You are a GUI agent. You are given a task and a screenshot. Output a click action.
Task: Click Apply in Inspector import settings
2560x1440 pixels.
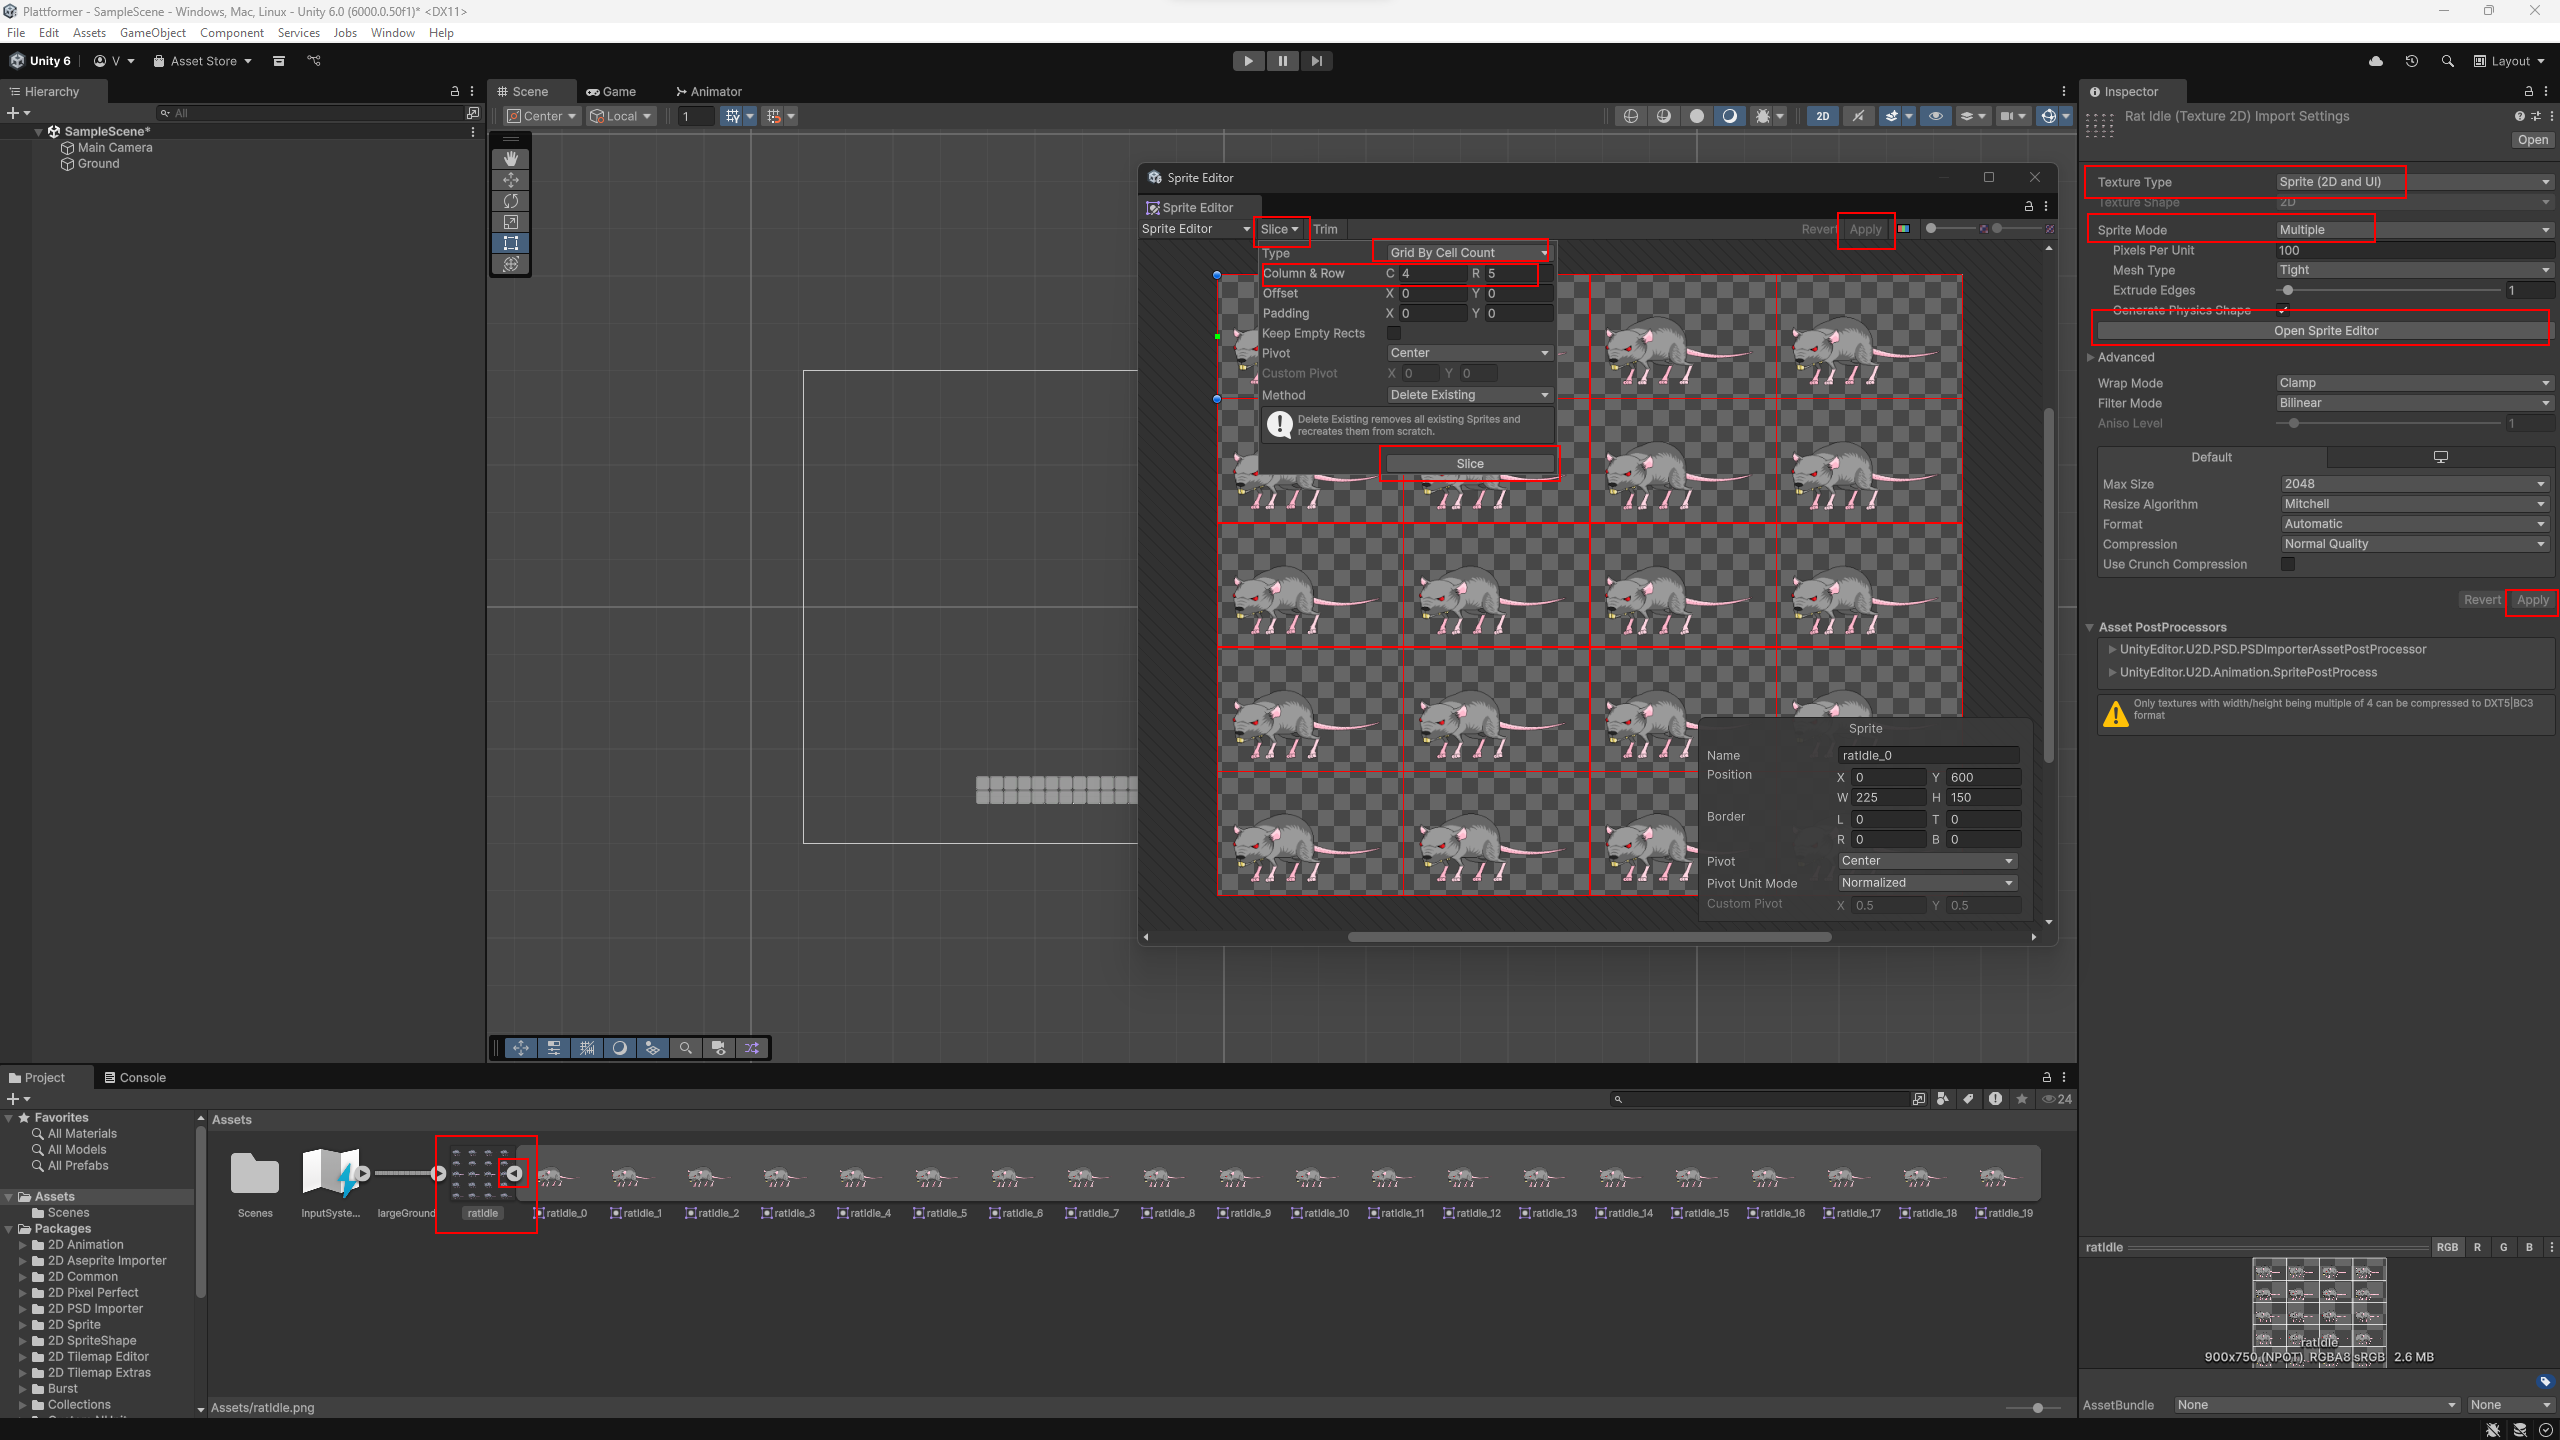(2532, 600)
